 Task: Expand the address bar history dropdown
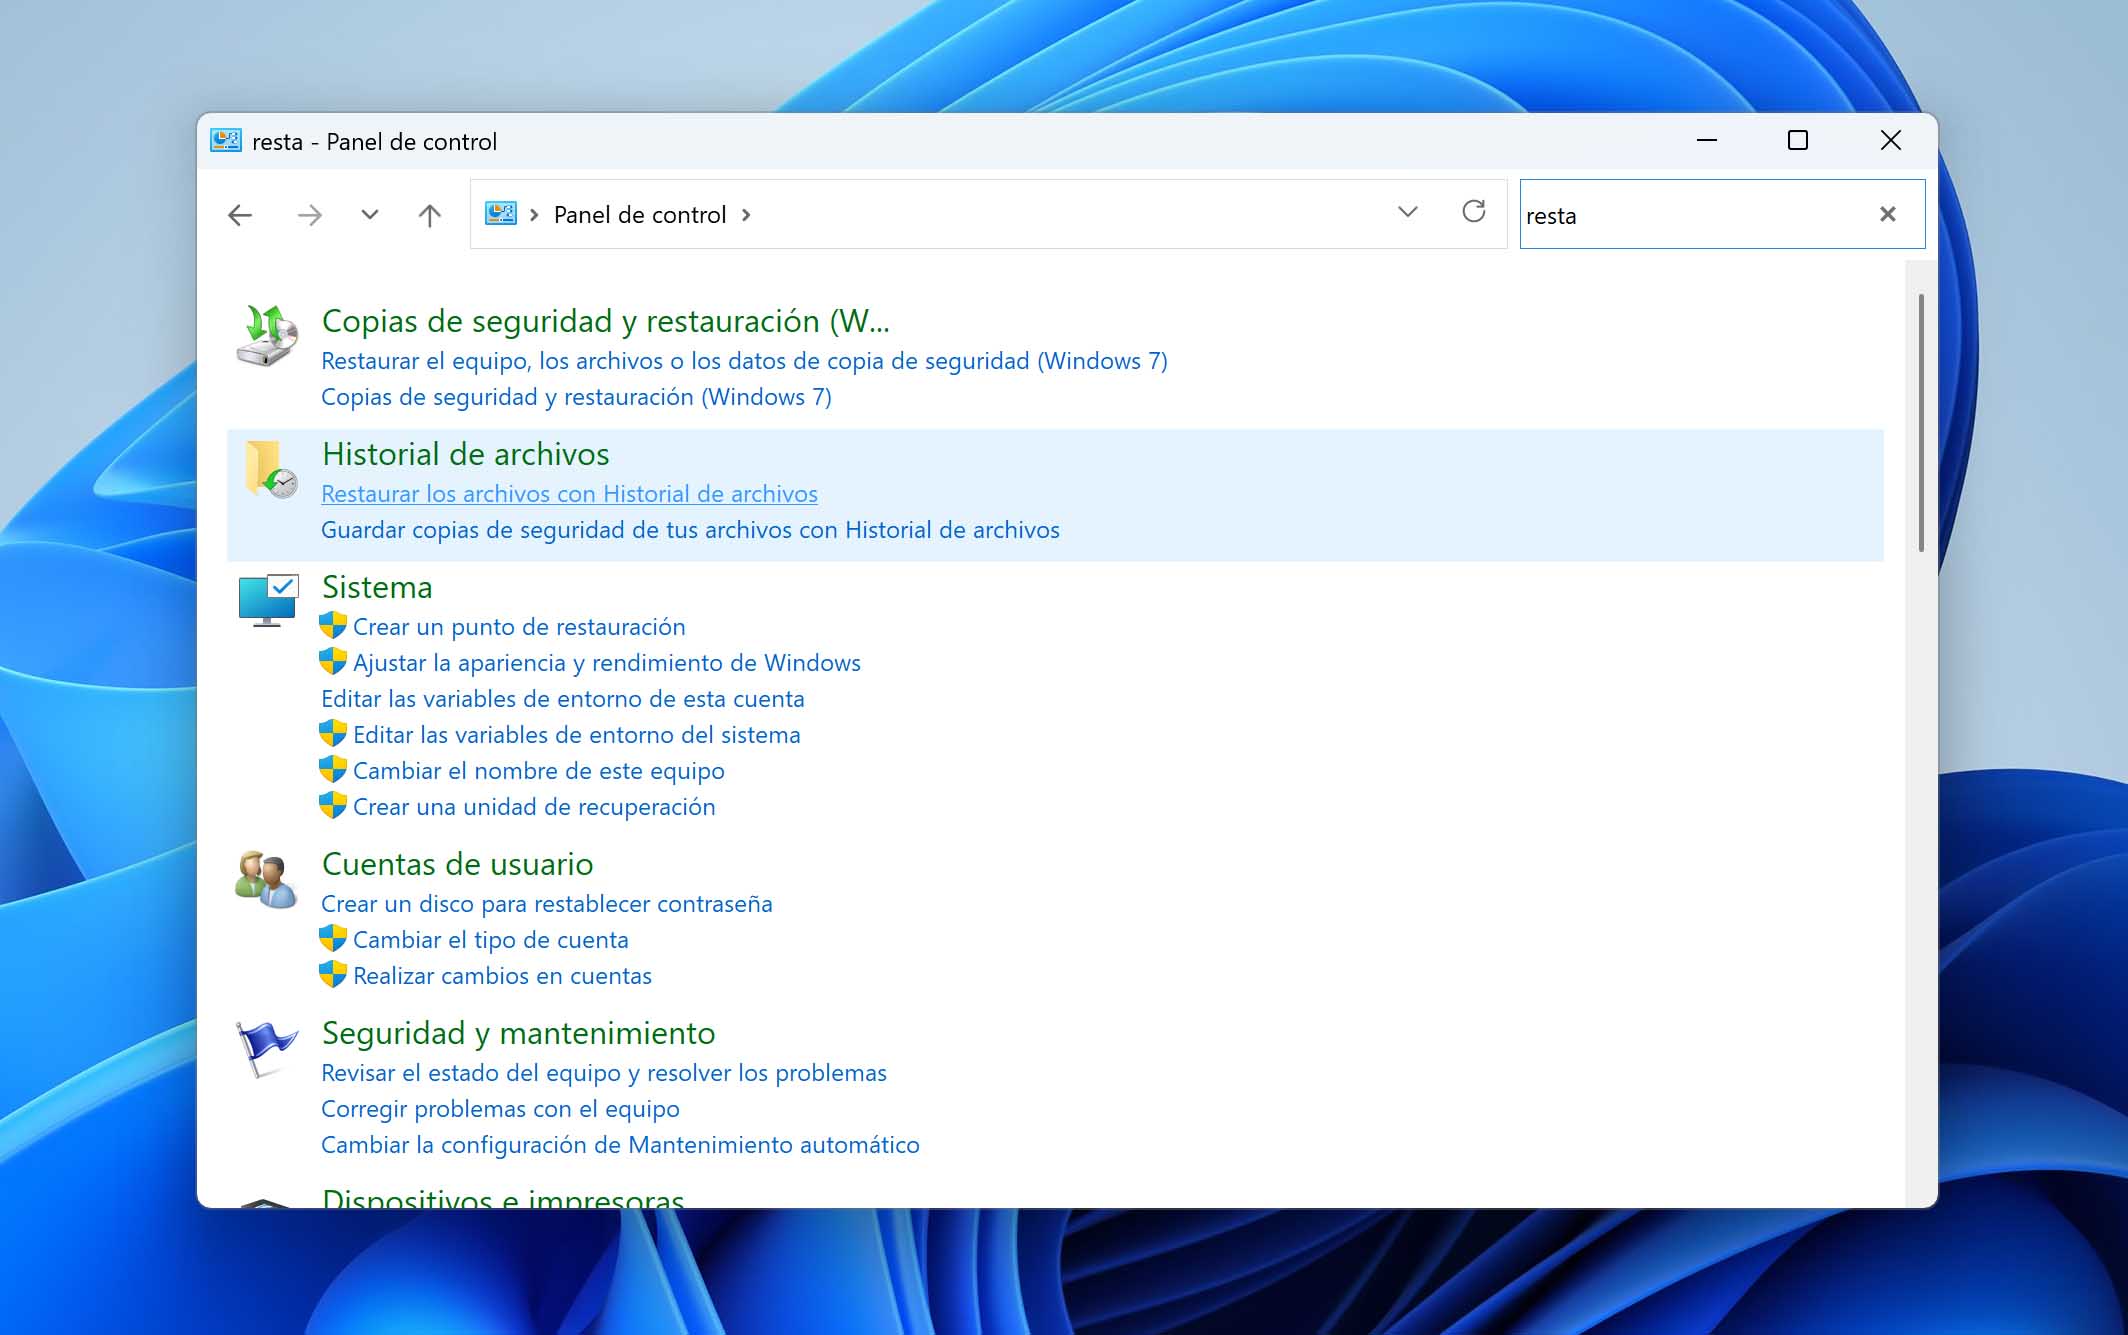tap(1408, 212)
